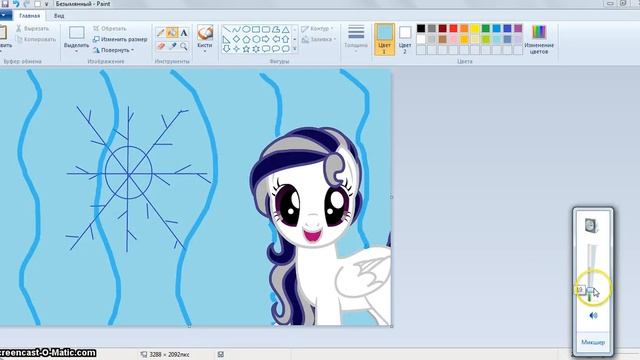
Task: Pick the purple color swatch
Action: pyautogui.click(x=518, y=28)
